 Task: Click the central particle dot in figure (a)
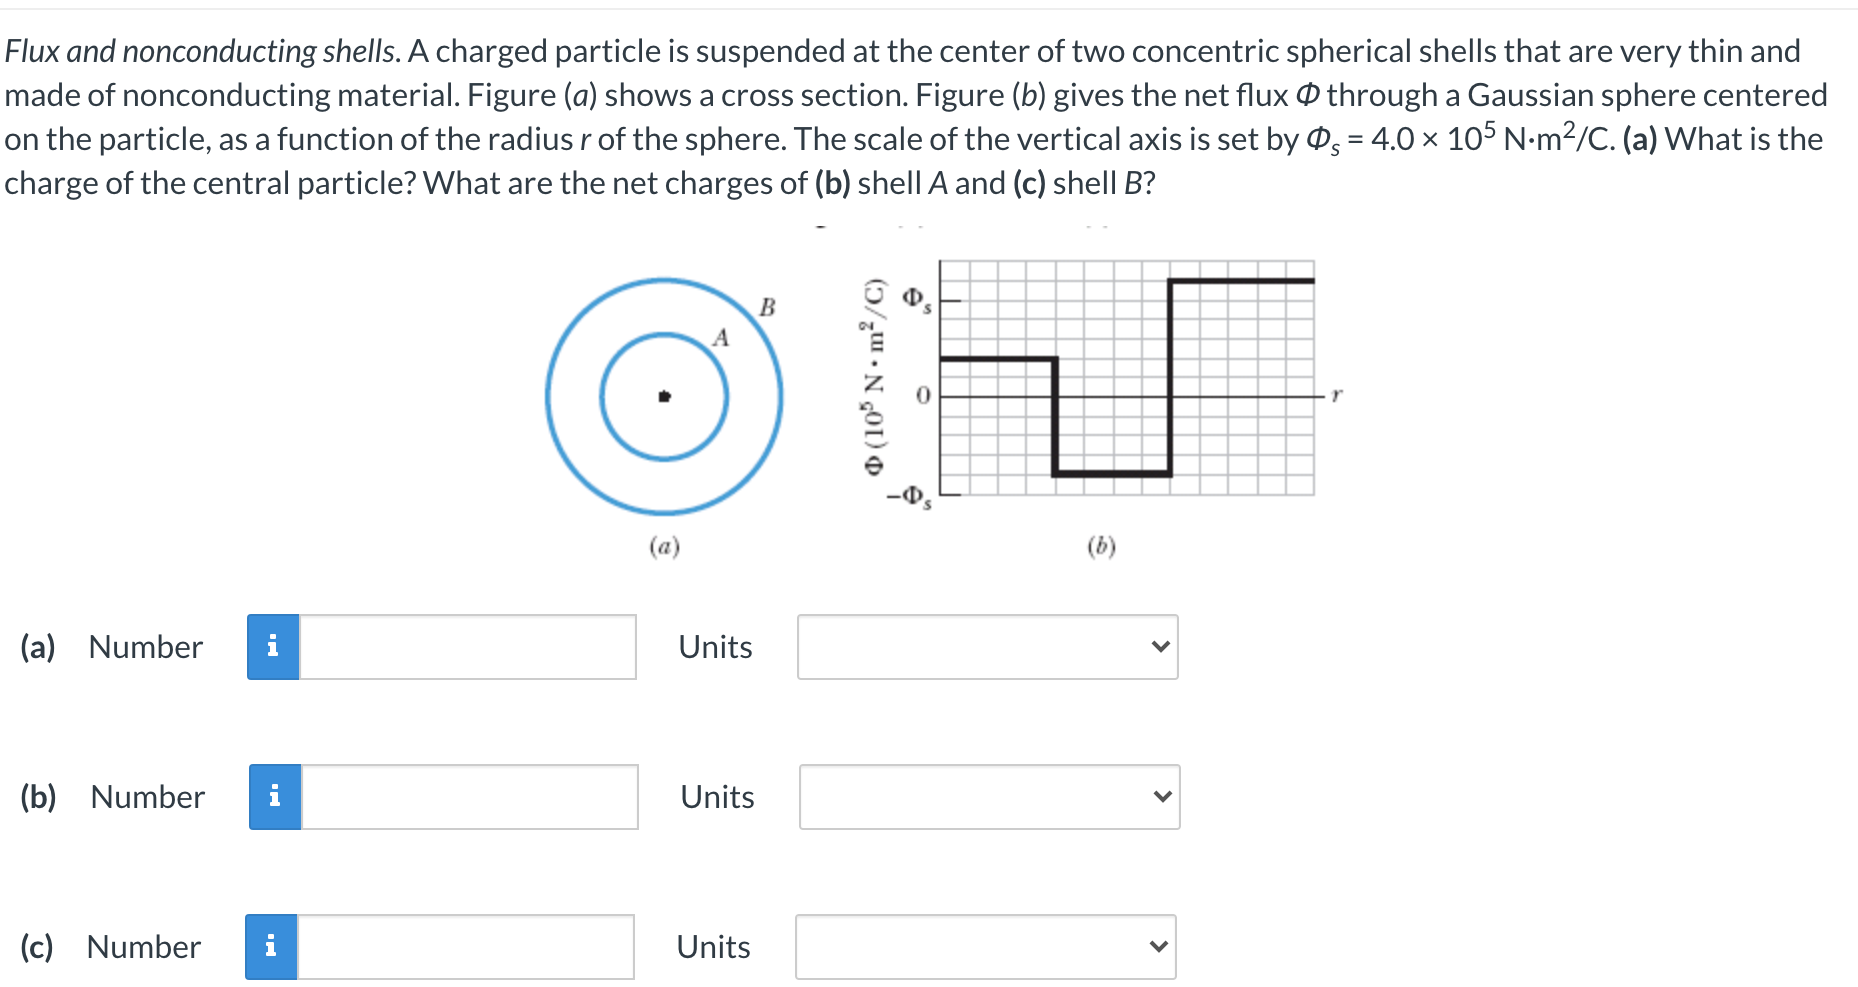pos(664,395)
